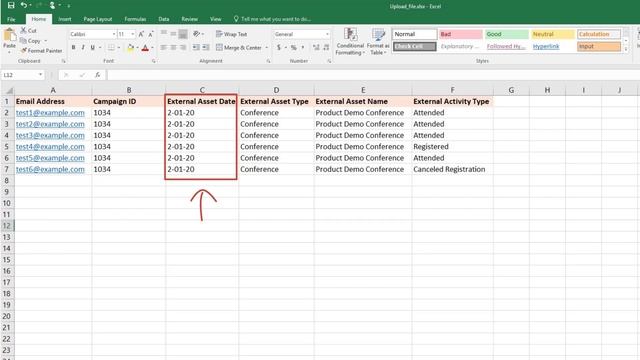
Task: Cut the selected cells
Action: [29, 31]
